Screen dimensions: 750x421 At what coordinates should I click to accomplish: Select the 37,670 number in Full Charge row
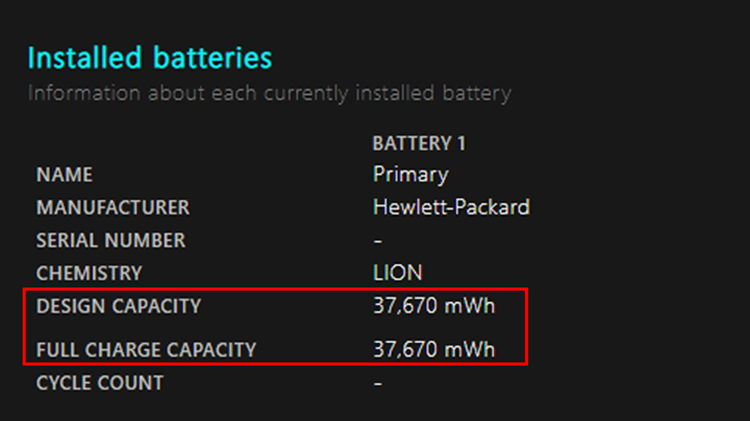pyautogui.click(x=404, y=349)
